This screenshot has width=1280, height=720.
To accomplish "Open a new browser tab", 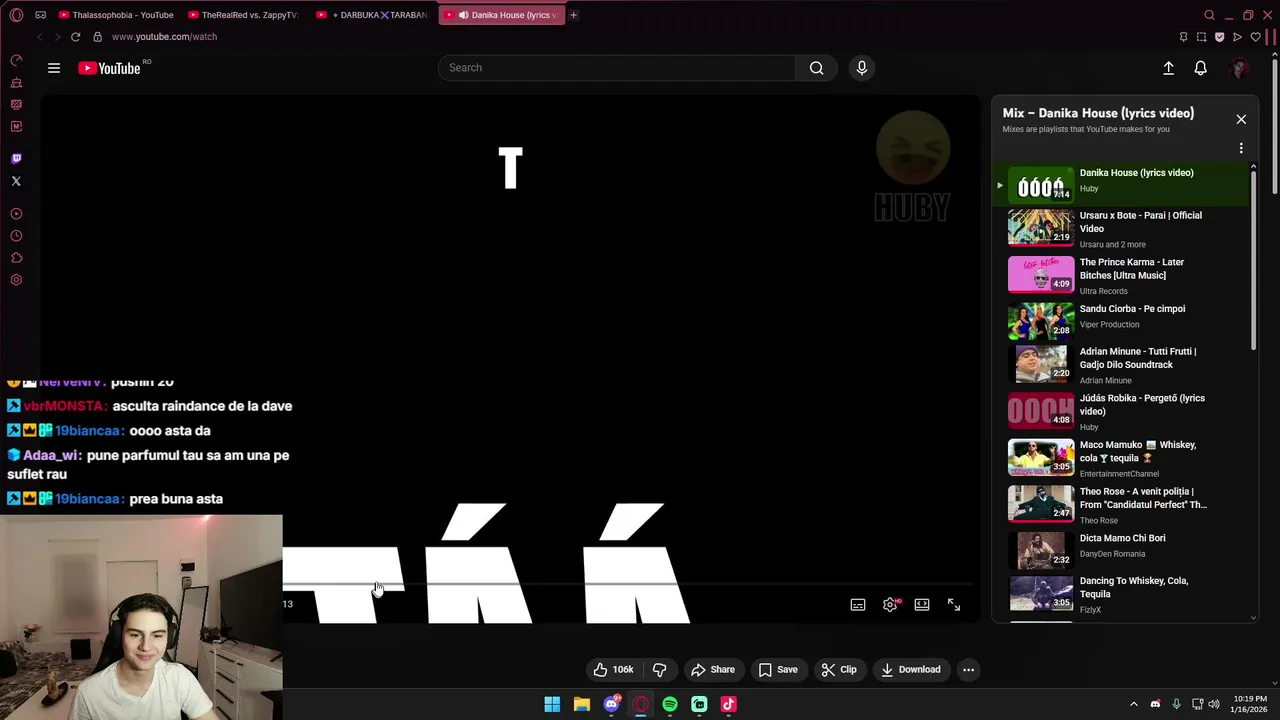I will pos(574,15).
